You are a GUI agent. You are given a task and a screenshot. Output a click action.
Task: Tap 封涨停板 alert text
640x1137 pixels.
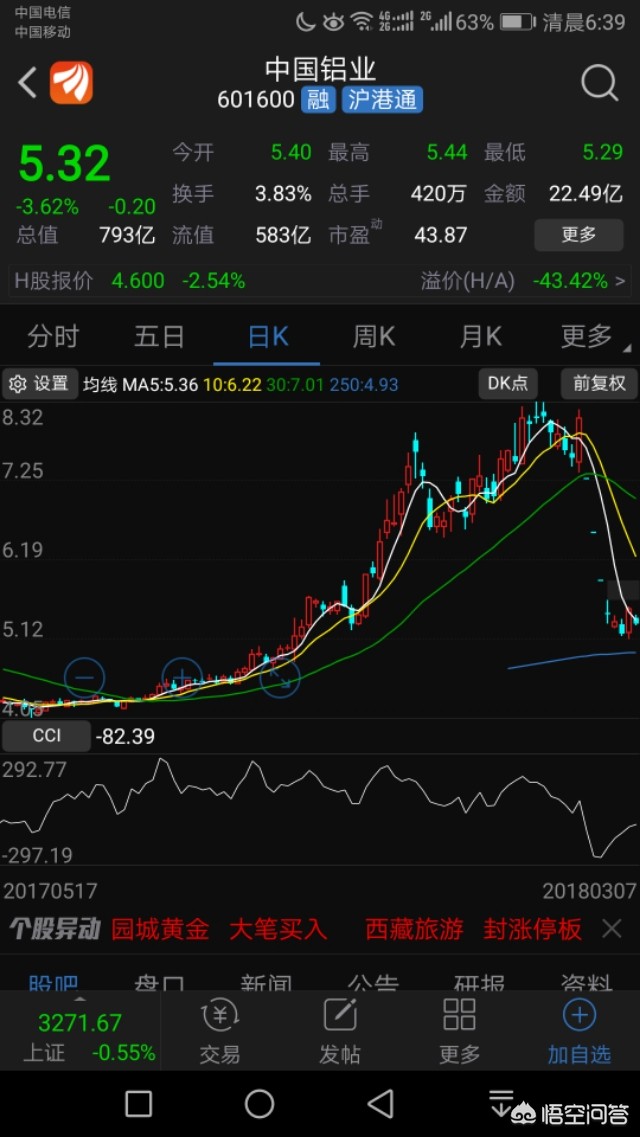[533, 929]
